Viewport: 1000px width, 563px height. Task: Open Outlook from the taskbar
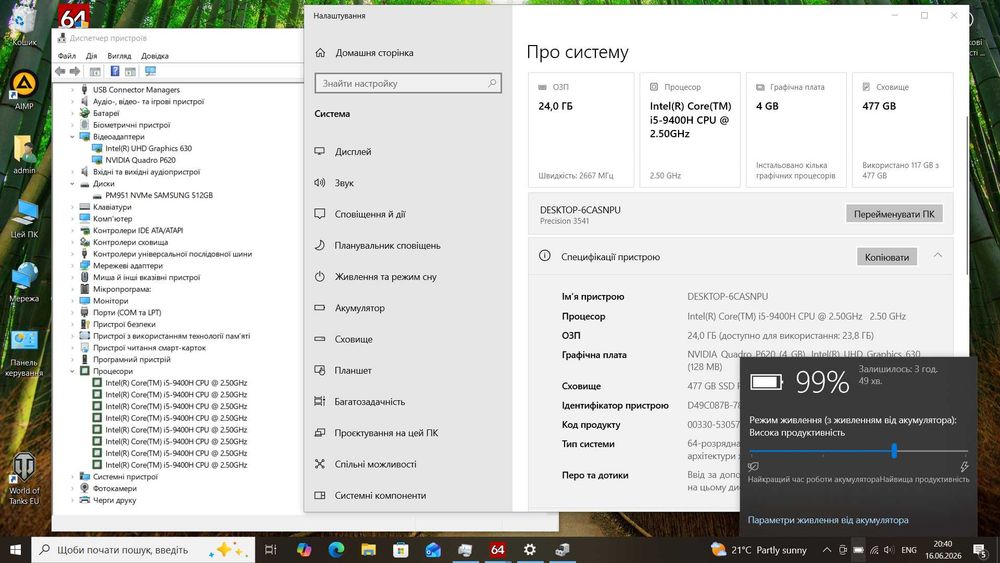433,550
